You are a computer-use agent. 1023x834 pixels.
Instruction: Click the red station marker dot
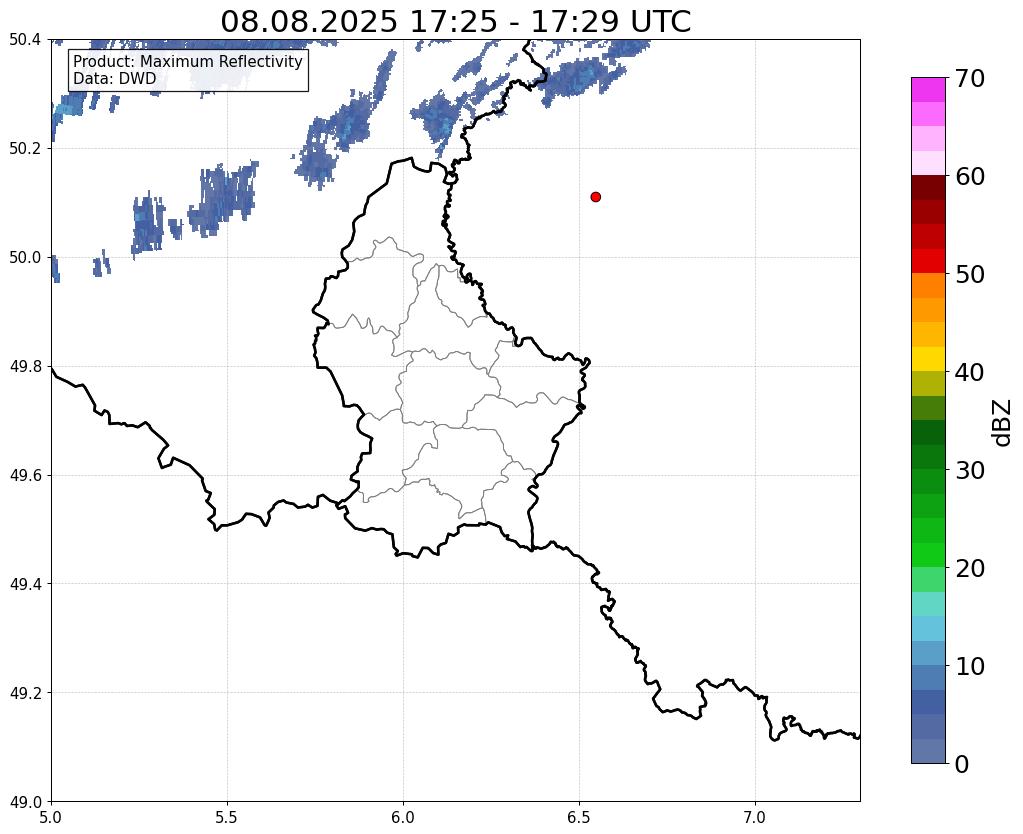595,197
